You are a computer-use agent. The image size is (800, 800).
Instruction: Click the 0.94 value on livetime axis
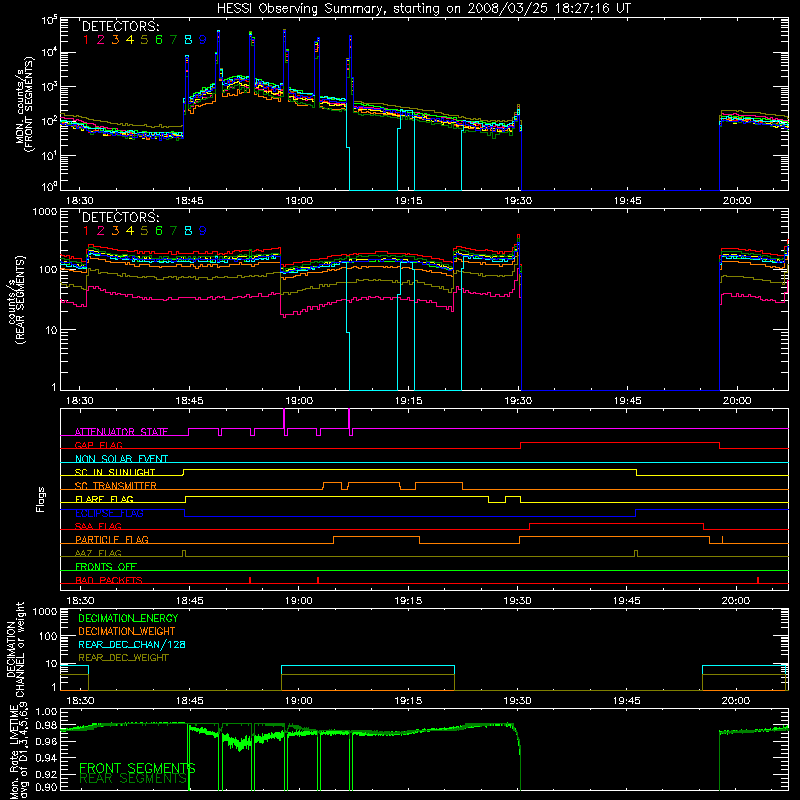point(46,756)
